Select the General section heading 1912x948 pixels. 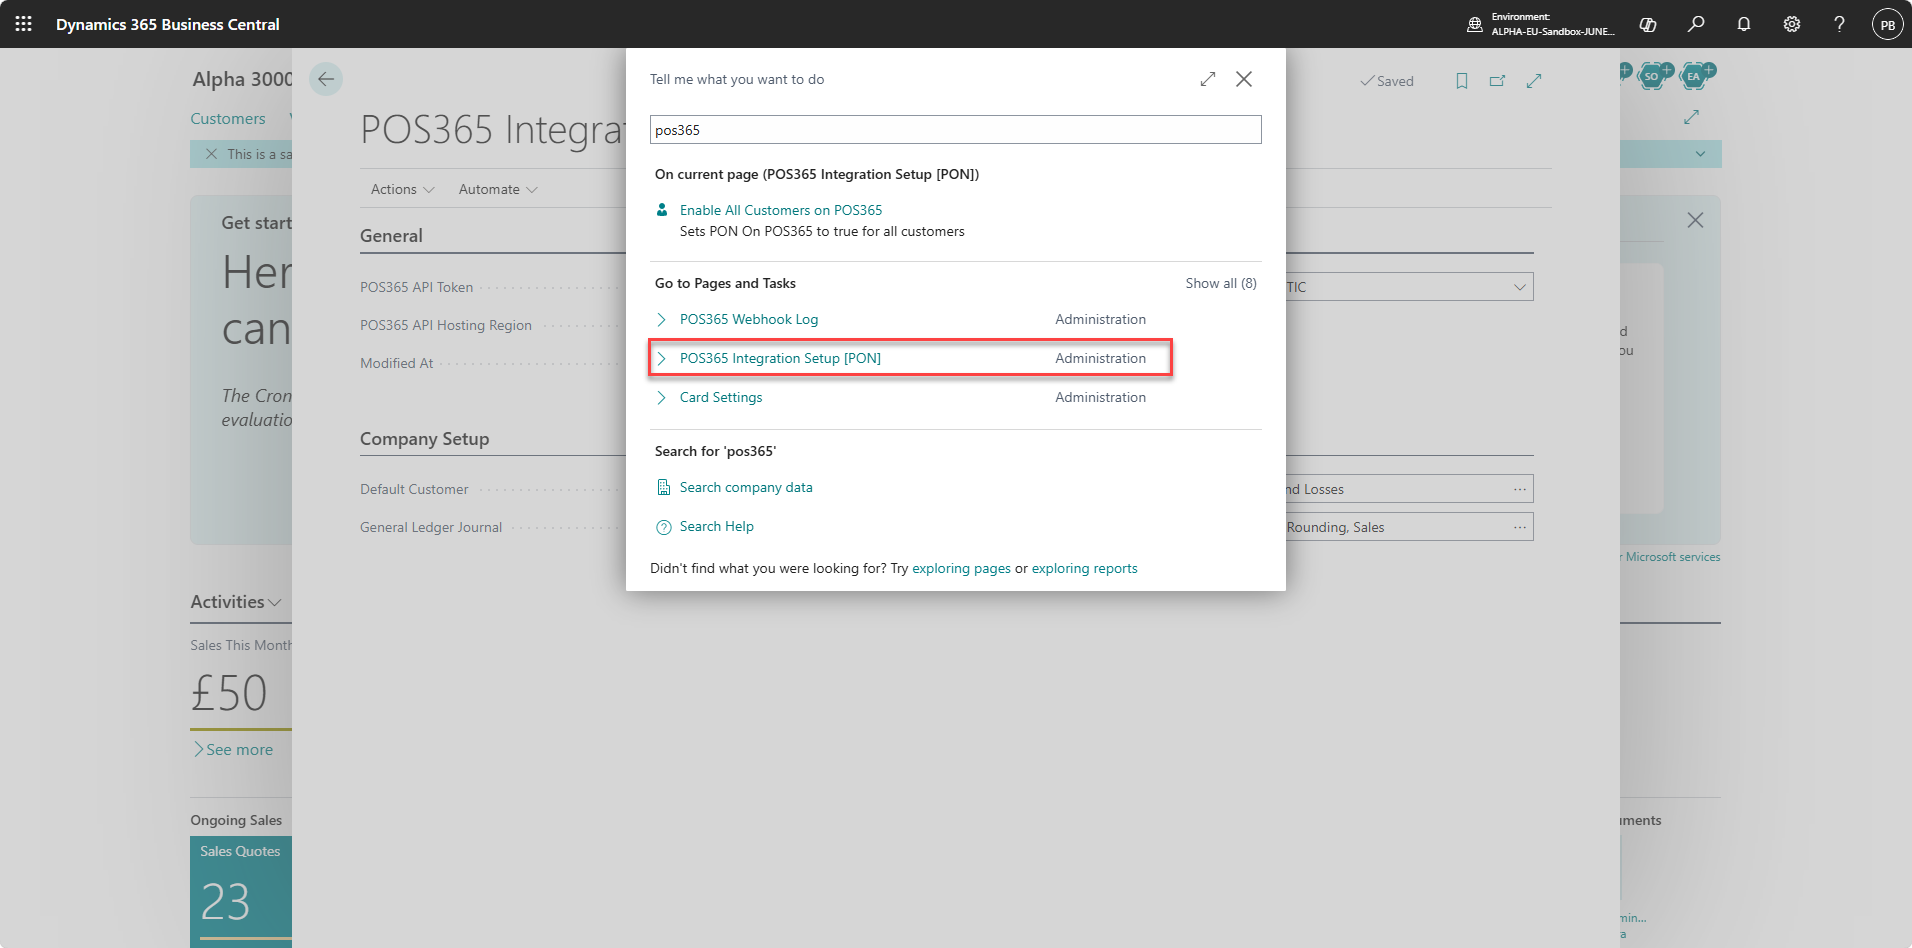pos(391,236)
